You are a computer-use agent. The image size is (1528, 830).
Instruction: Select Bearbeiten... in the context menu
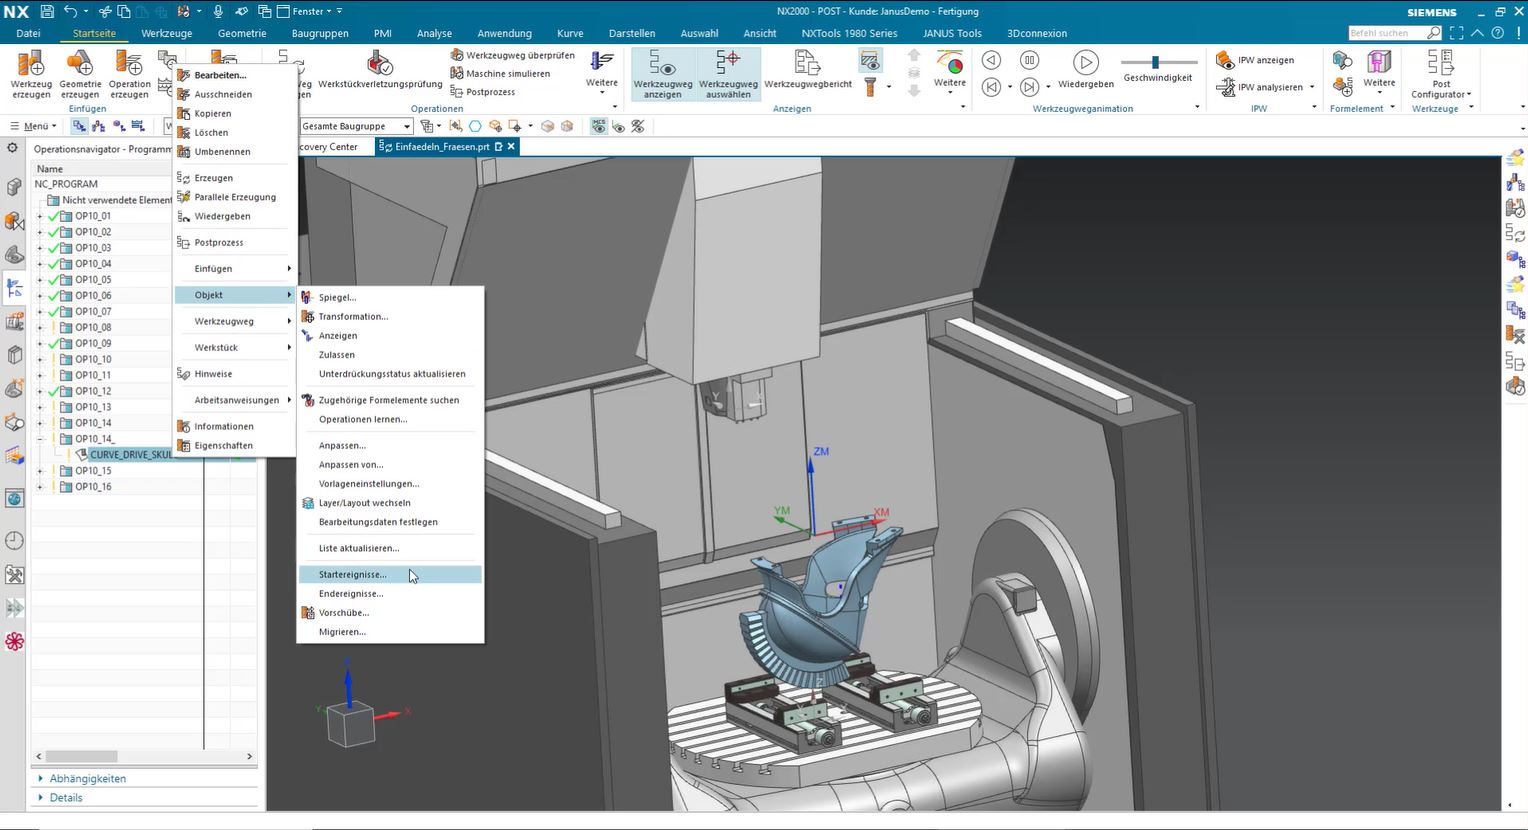click(236, 75)
